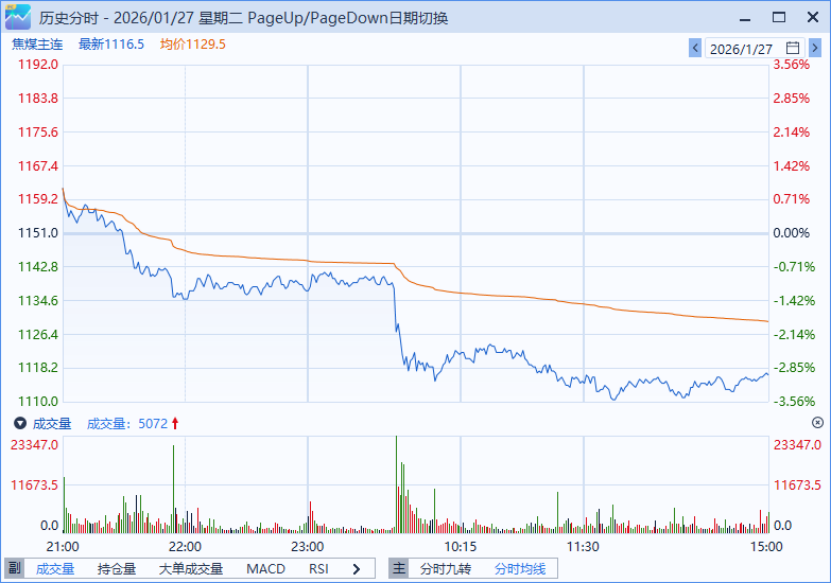
Task: Maximize the 历史分时 window
Action: pyautogui.click(x=779, y=17)
